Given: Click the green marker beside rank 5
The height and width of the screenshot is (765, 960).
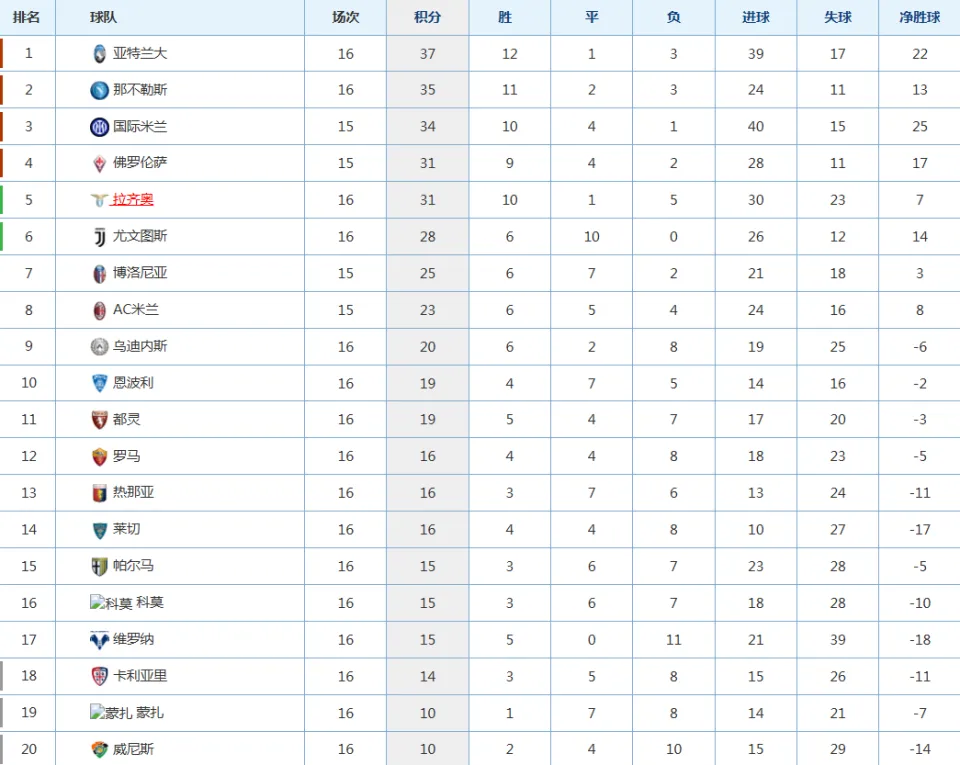Looking at the screenshot, I should 2,200.
